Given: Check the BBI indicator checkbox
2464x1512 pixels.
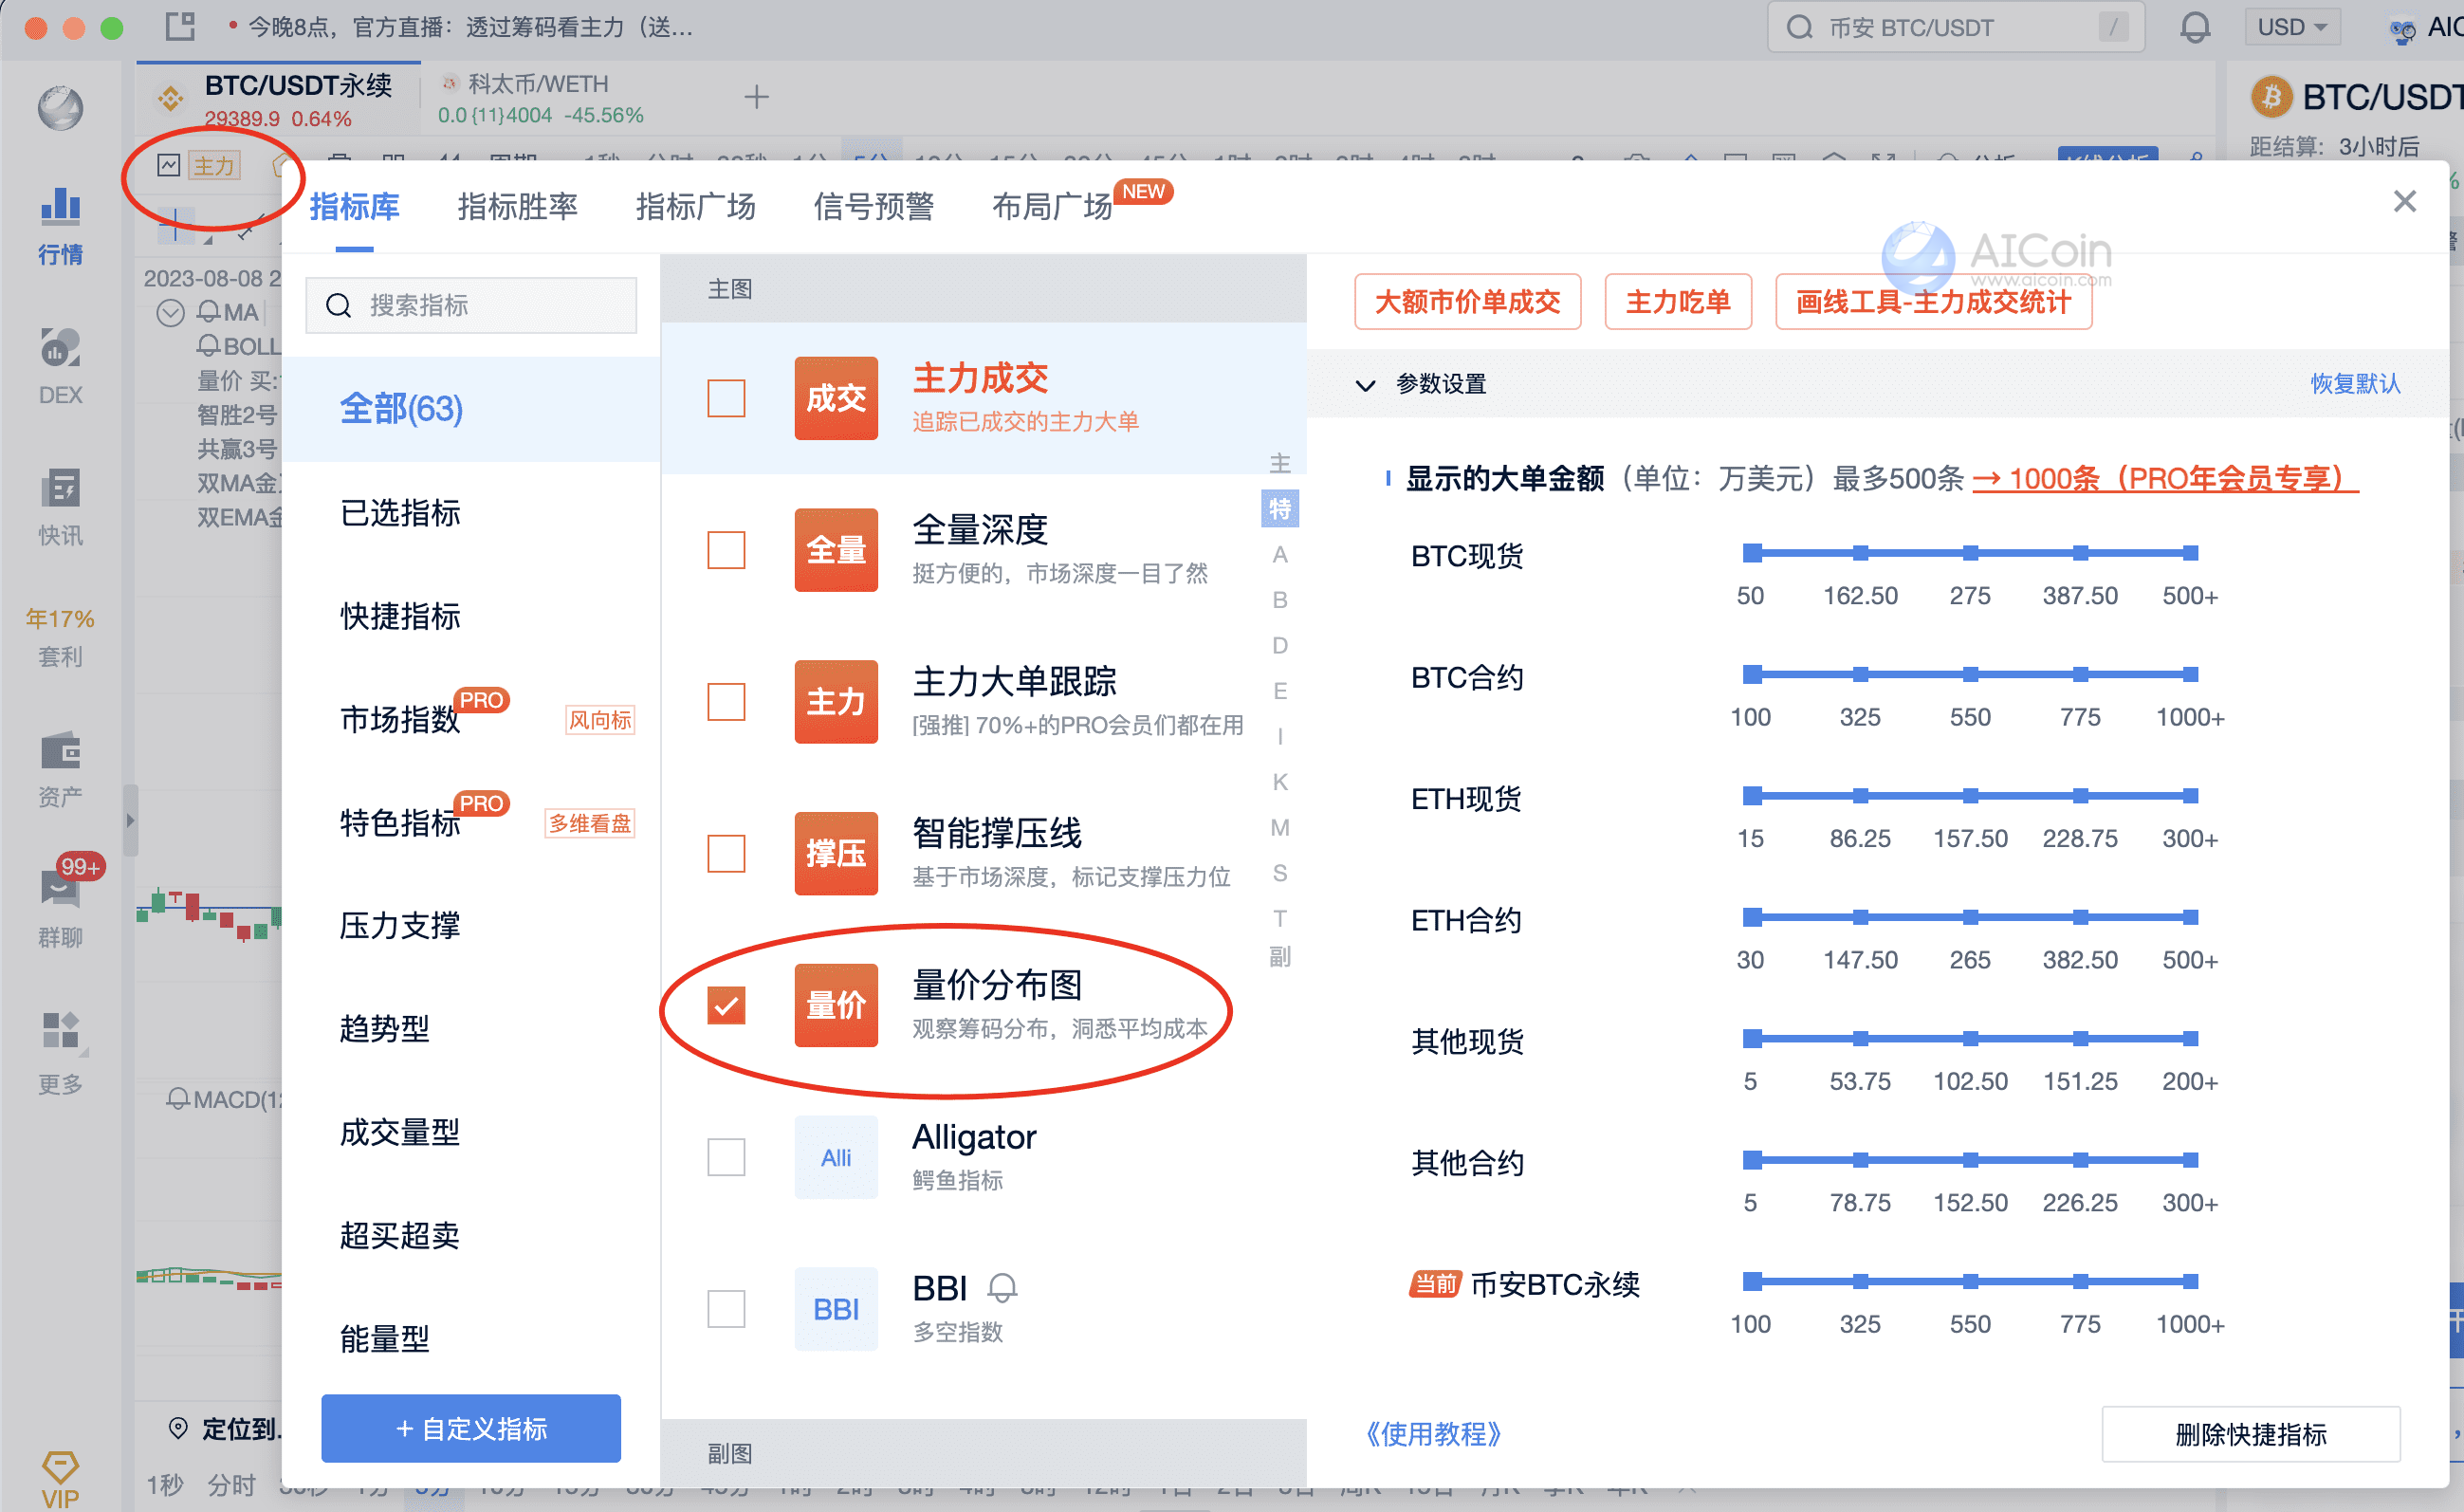Looking at the screenshot, I should (726, 1309).
